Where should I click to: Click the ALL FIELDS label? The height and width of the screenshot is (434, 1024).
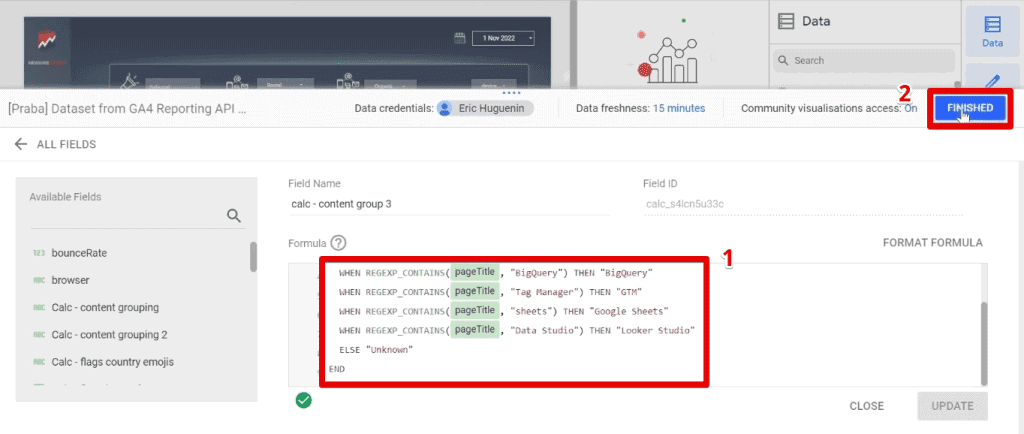pyautogui.click(x=67, y=144)
